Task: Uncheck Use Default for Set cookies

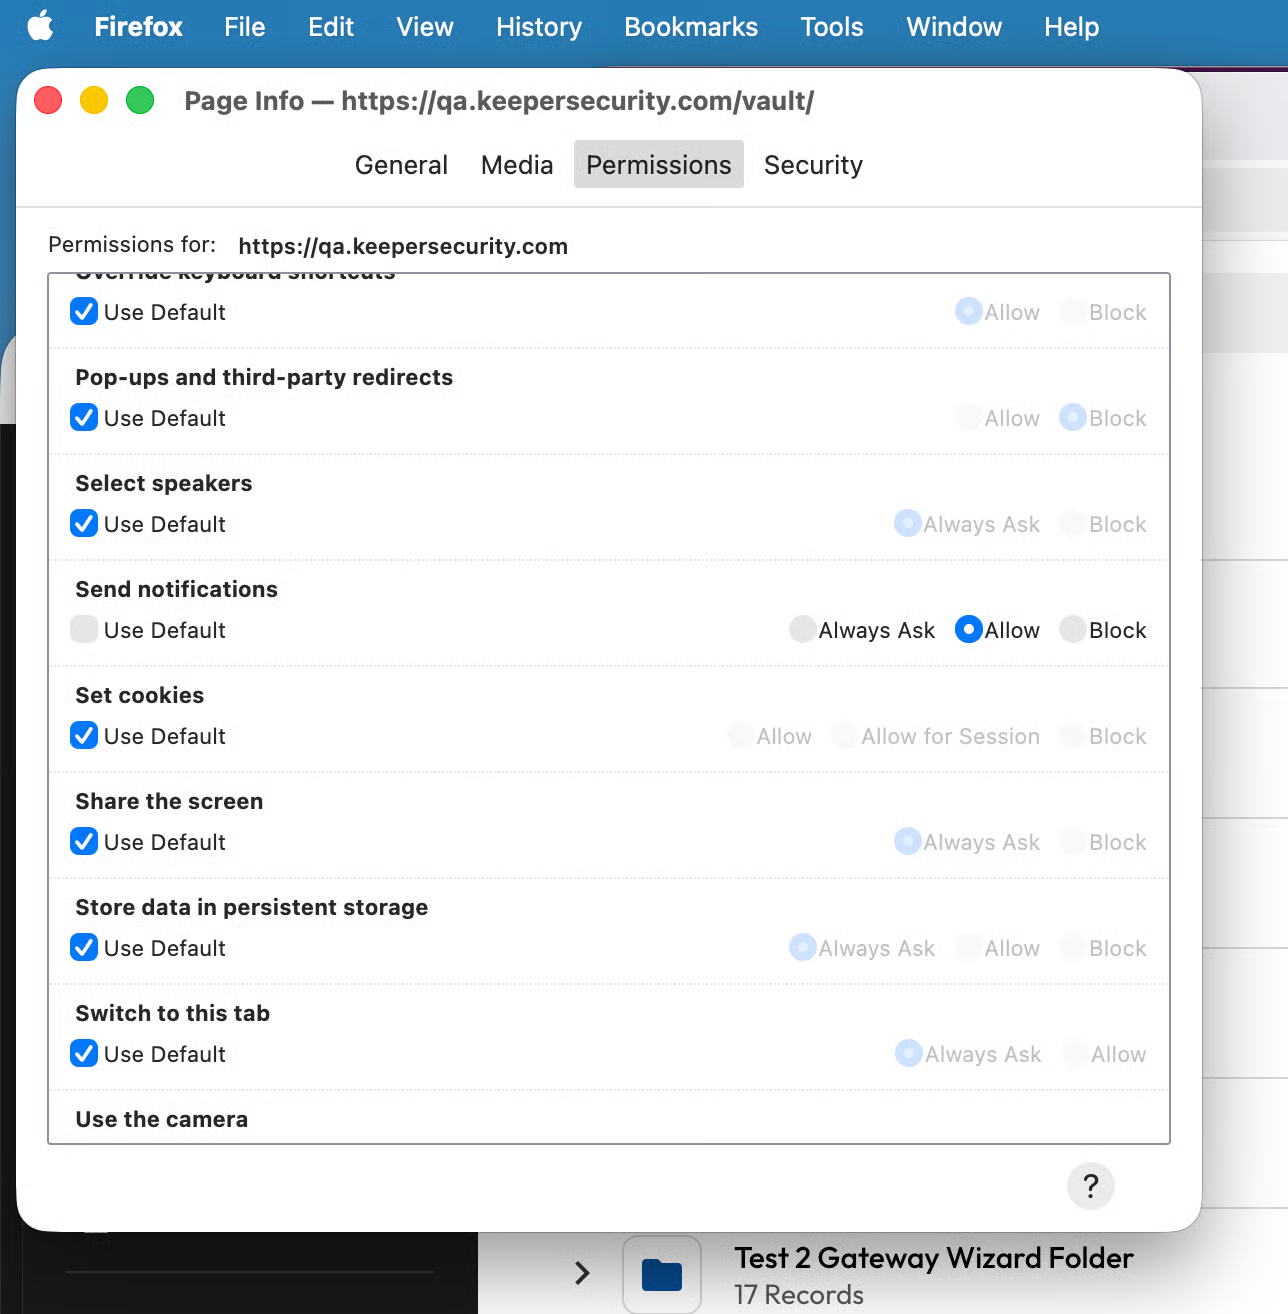Action: pos(85,736)
